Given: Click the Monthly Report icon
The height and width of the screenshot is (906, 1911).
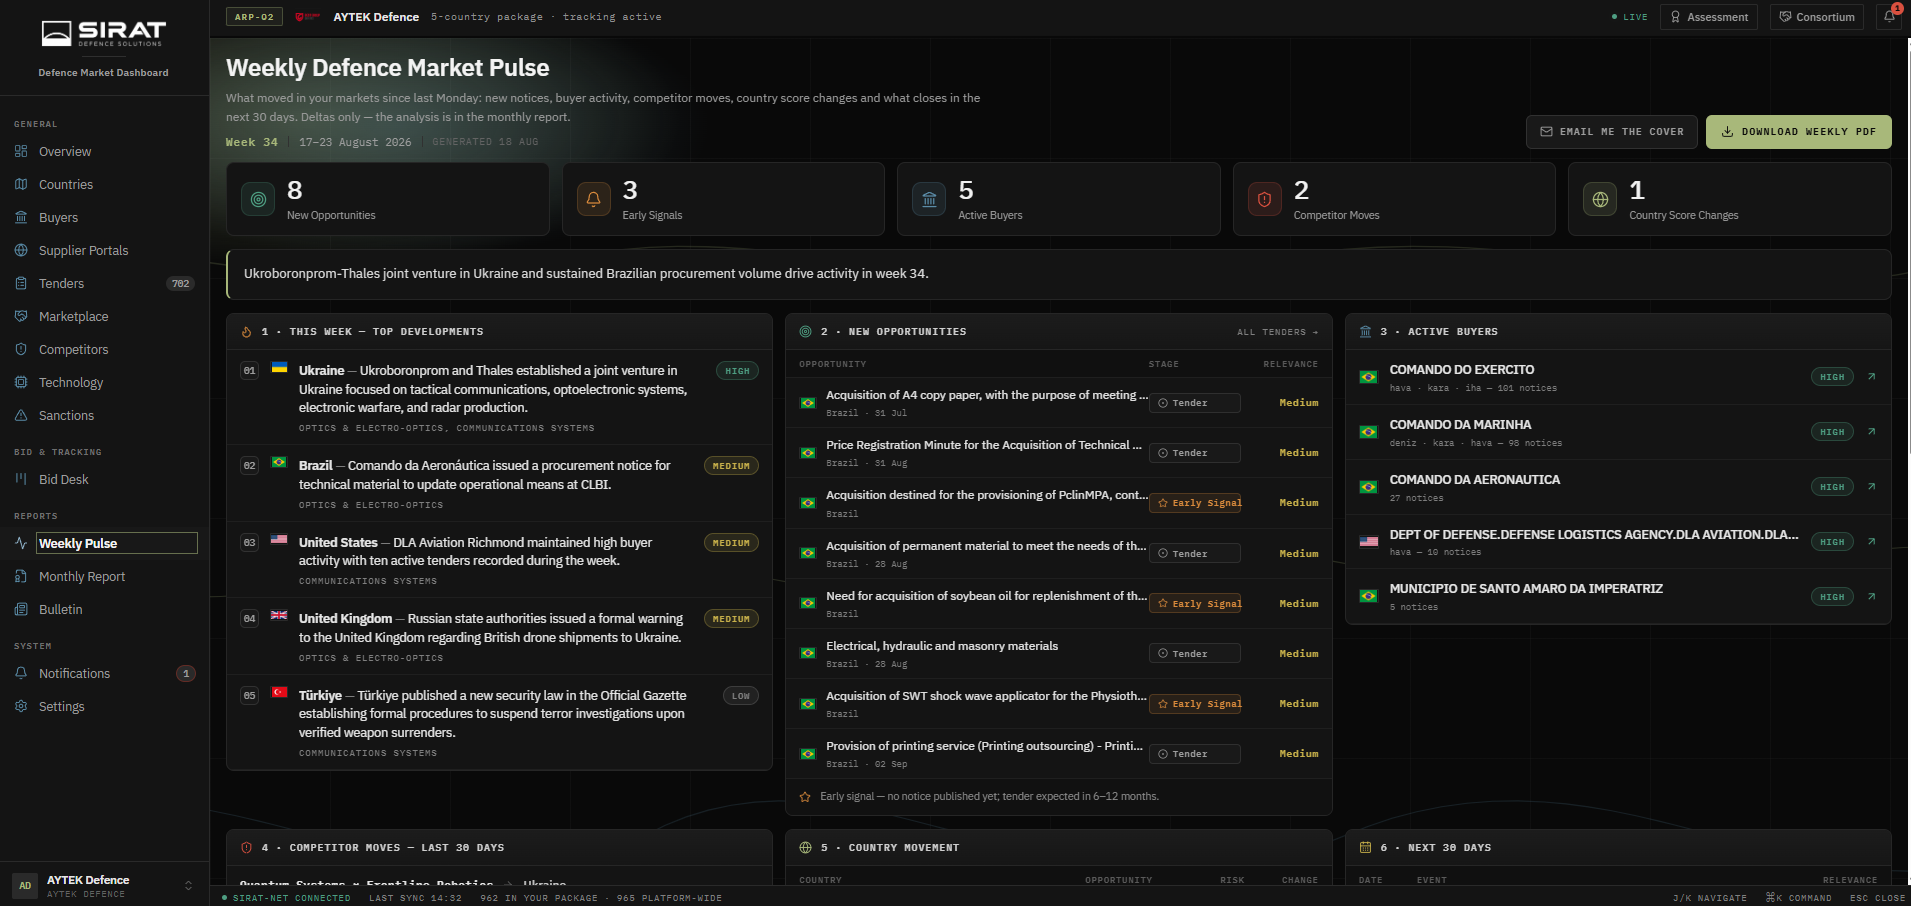Looking at the screenshot, I should point(21,577).
